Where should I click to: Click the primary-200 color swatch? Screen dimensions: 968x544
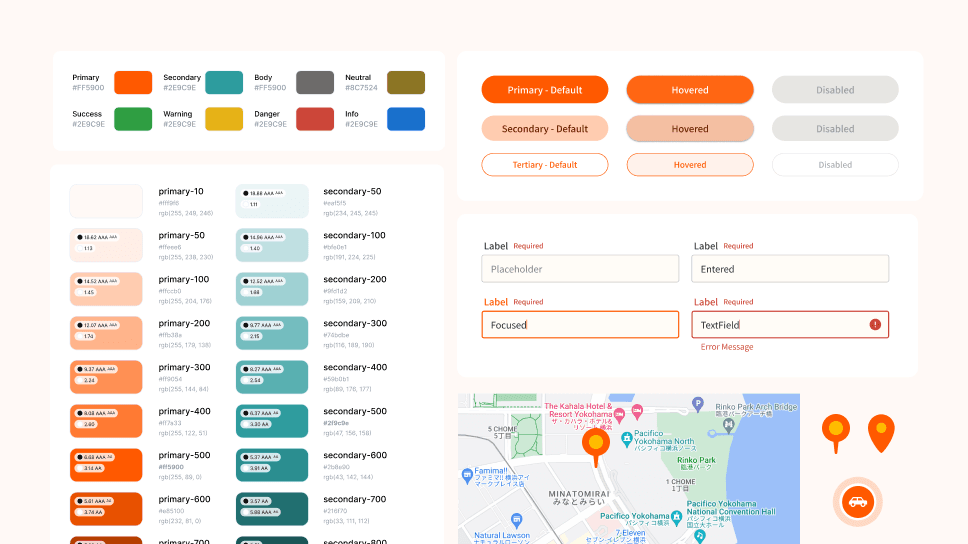106,333
